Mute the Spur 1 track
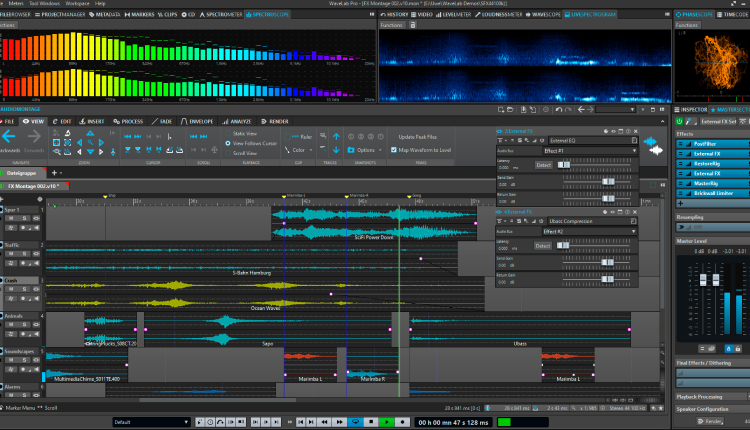Screen dimensions: 750x430 (x=11, y=218)
